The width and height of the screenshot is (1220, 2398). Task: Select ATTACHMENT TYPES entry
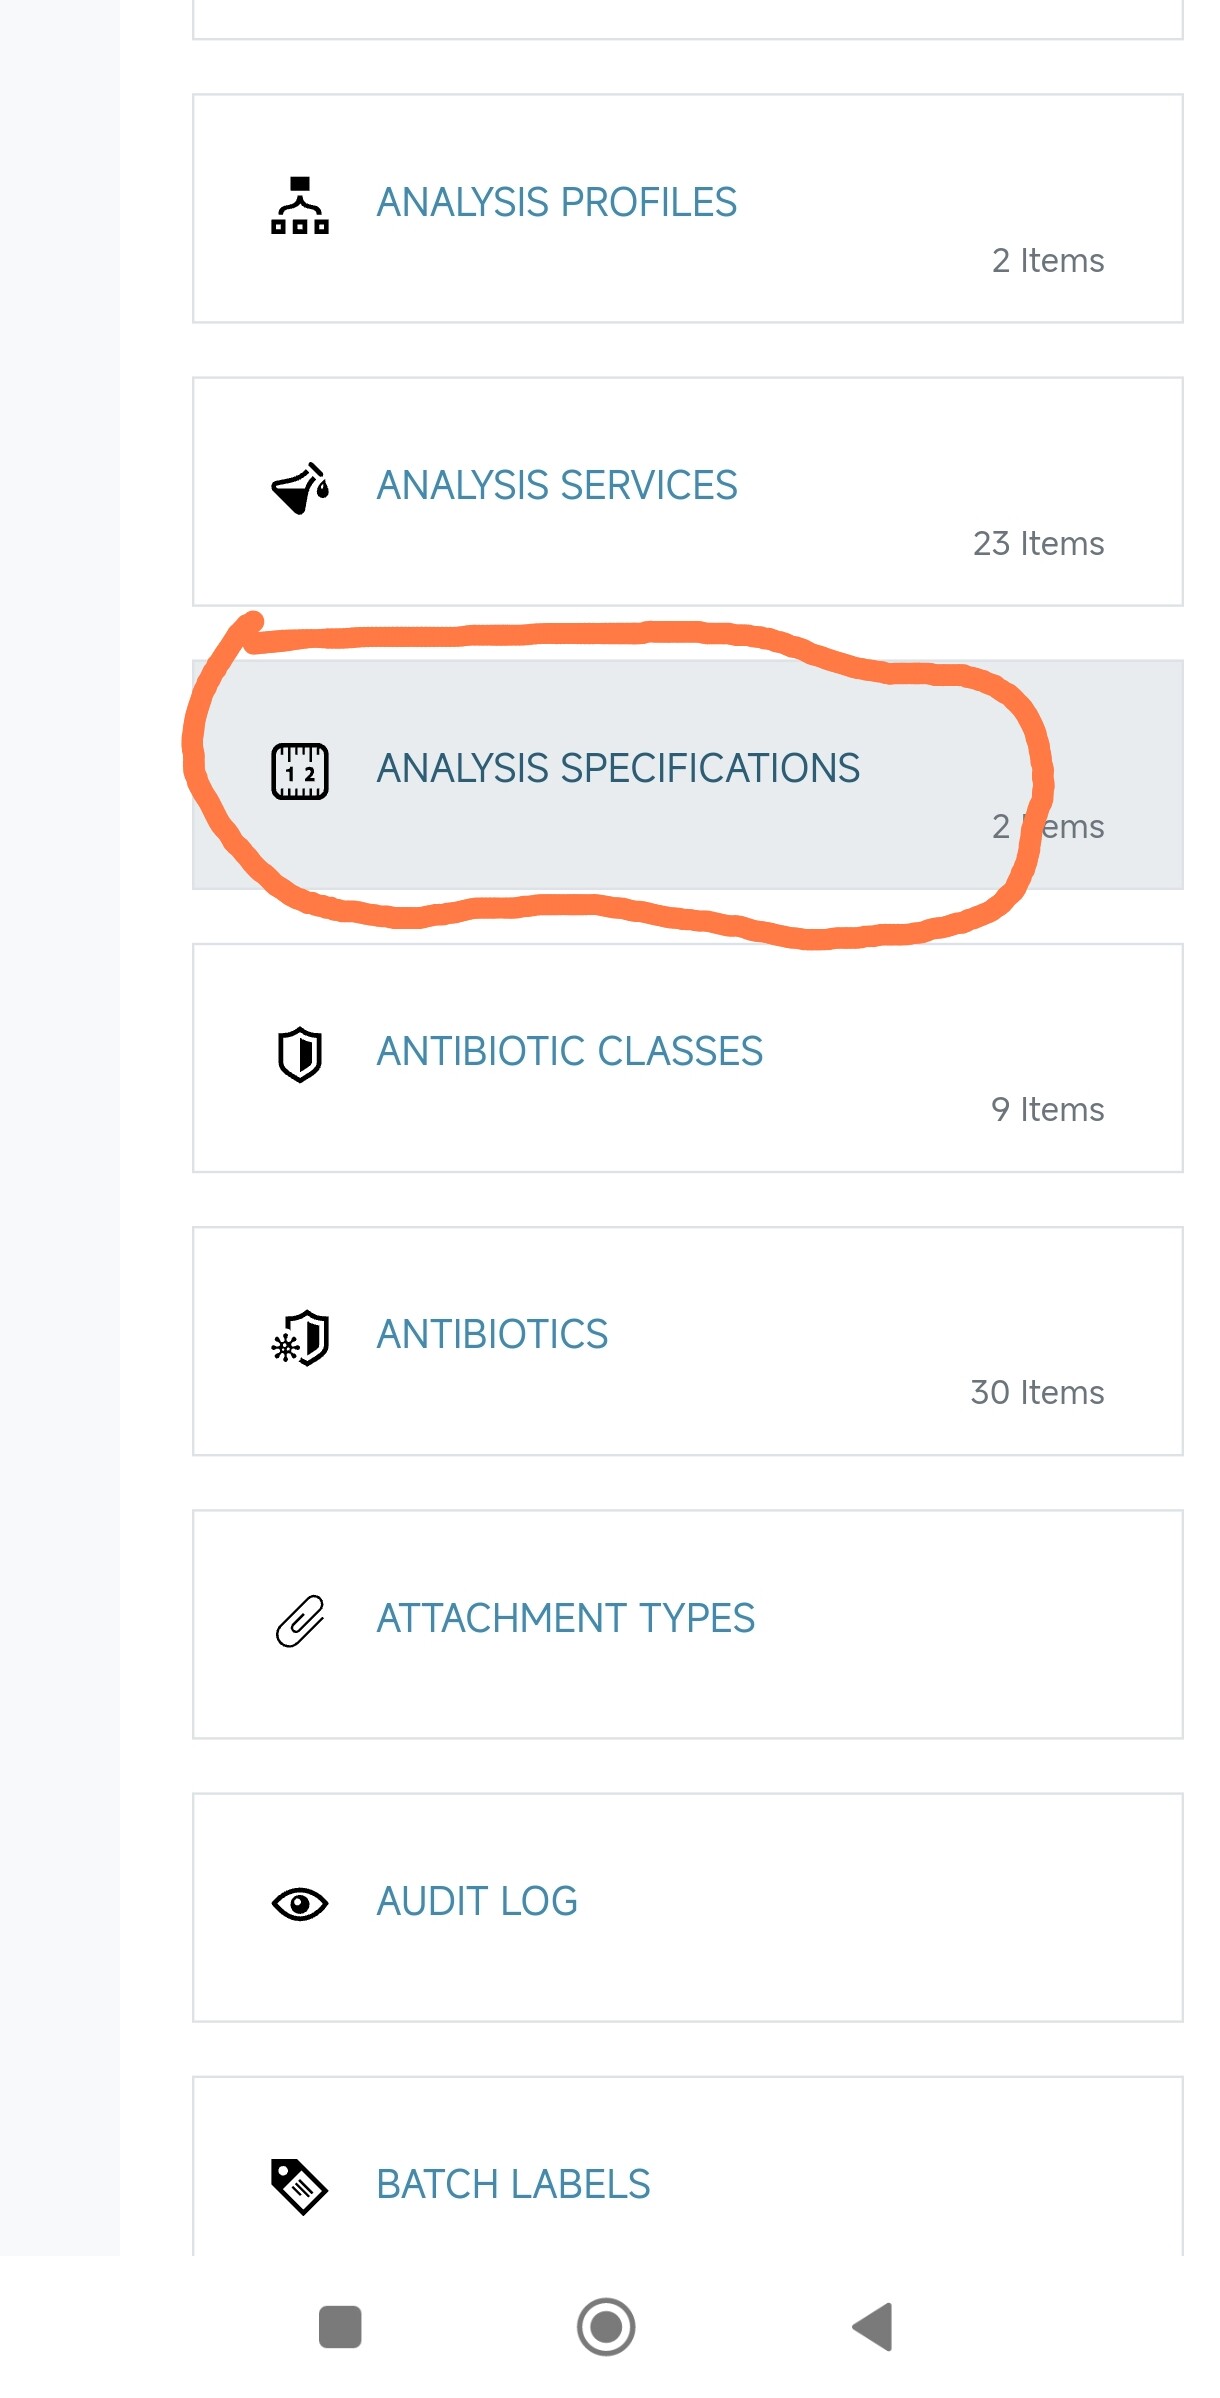tap(565, 1618)
